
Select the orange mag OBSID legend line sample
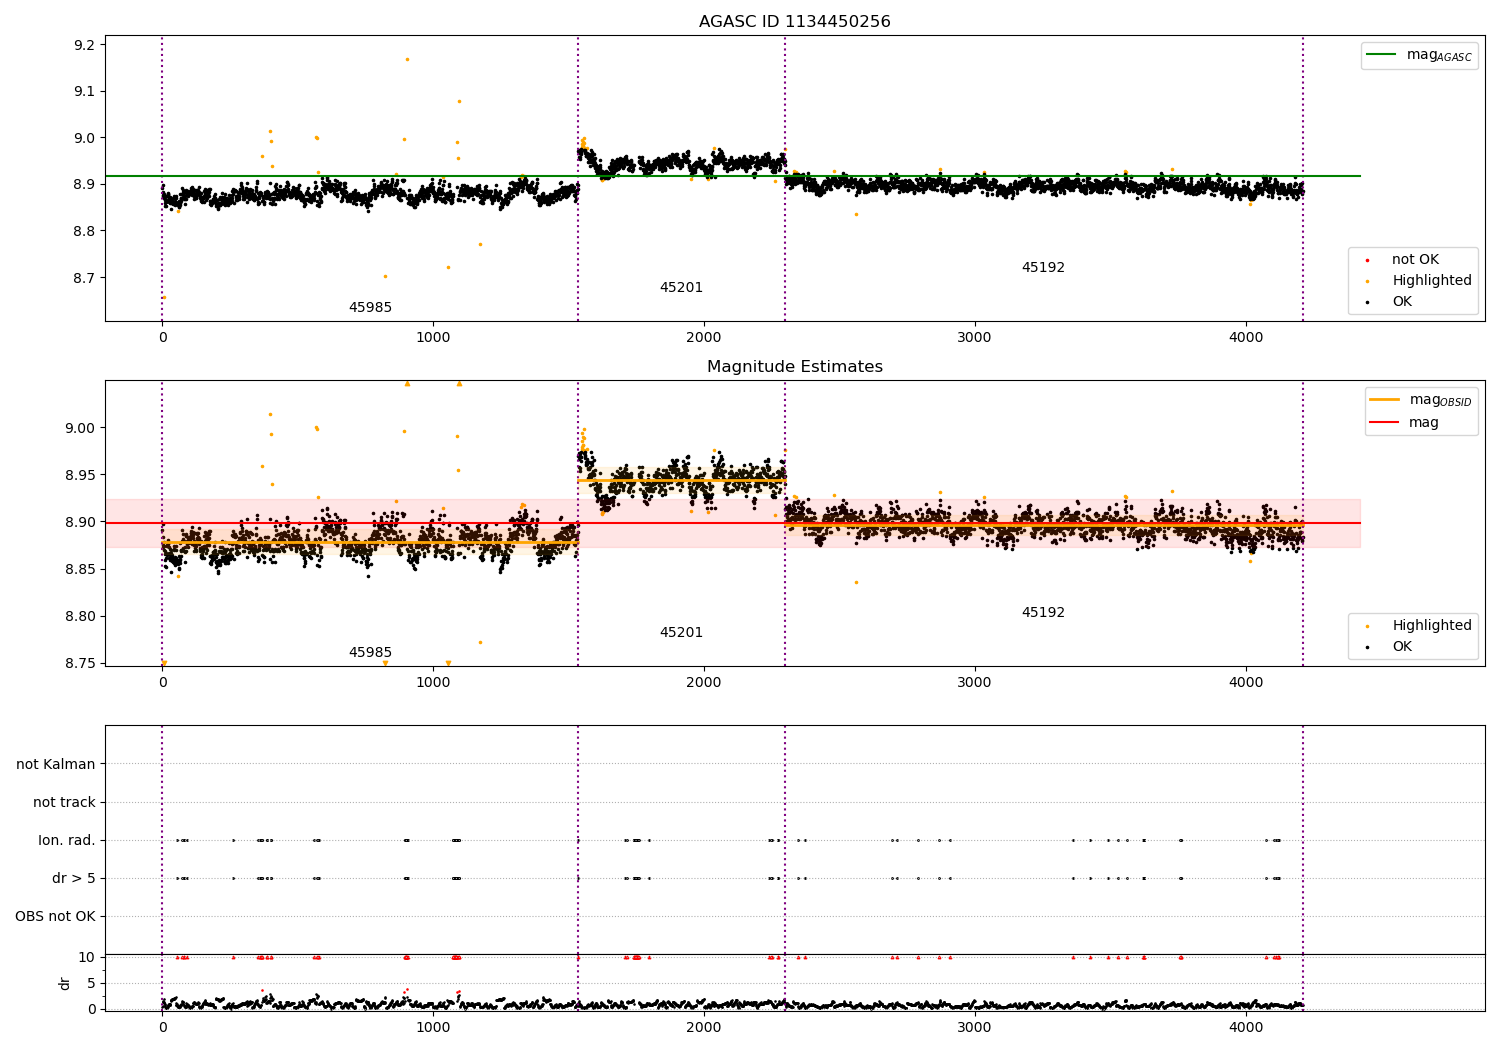1384,400
